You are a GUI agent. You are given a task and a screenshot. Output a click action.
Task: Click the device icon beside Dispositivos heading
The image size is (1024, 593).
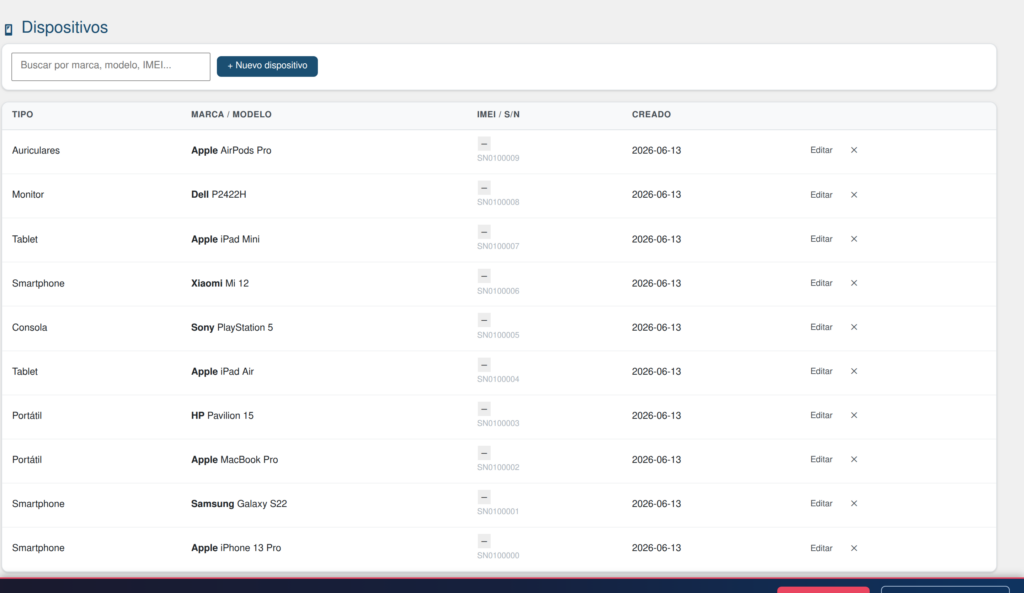coord(8,29)
